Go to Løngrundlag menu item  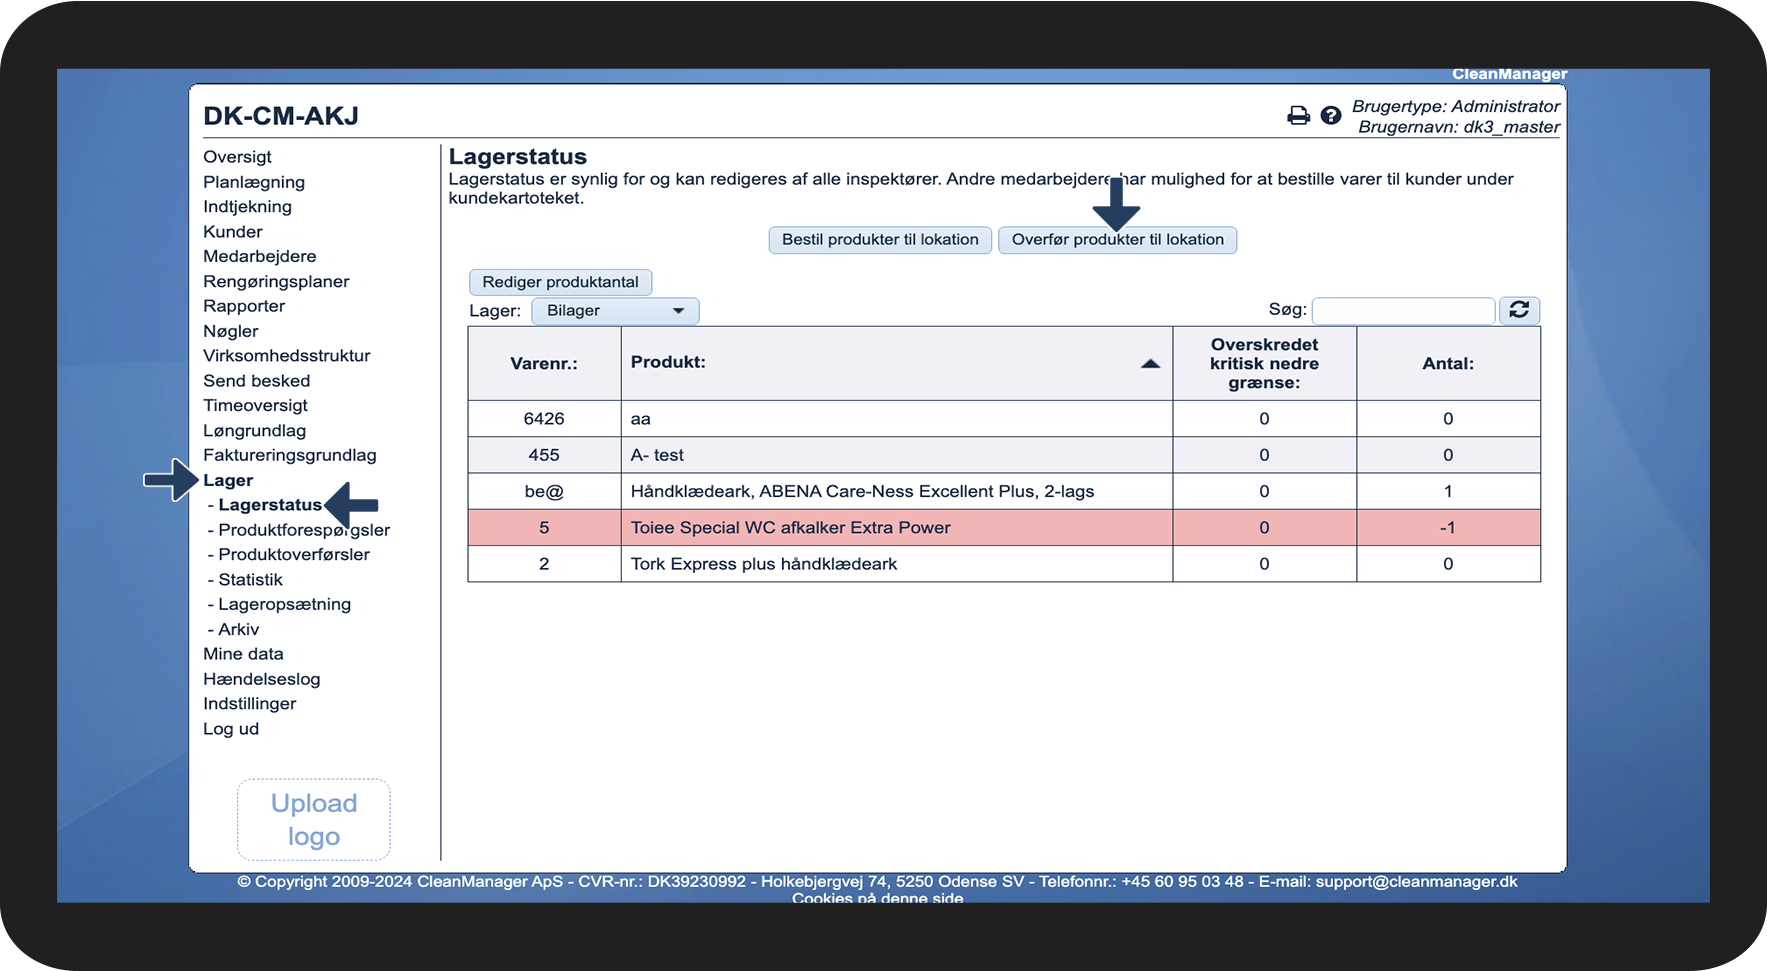click(x=255, y=431)
